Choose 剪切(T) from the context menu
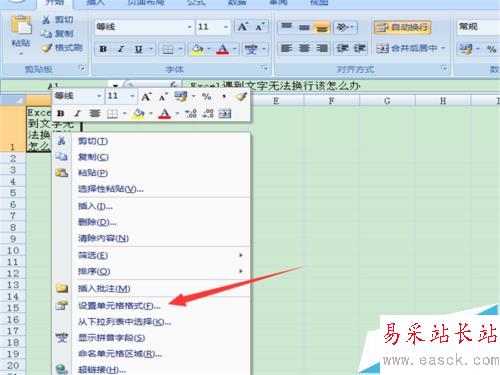500x375 pixels. click(x=152, y=141)
